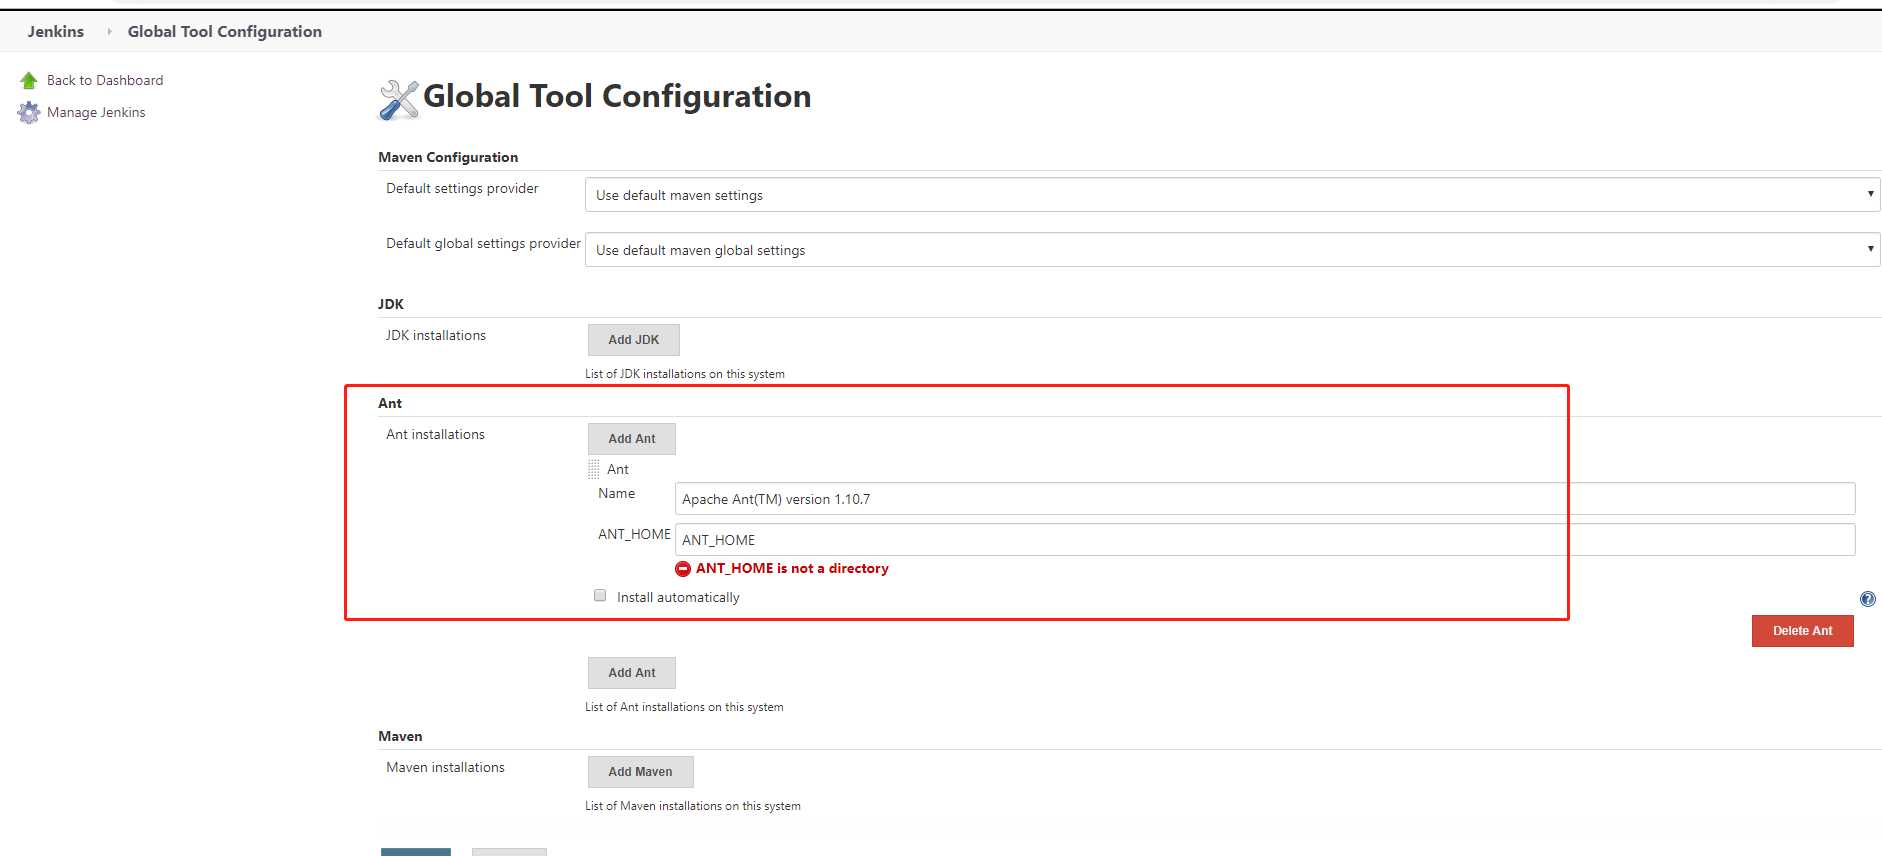Screen dimensions: 1882x856
Task: Click the Global Tool Configuration wrench icon
Action: (x=399, y=99)
